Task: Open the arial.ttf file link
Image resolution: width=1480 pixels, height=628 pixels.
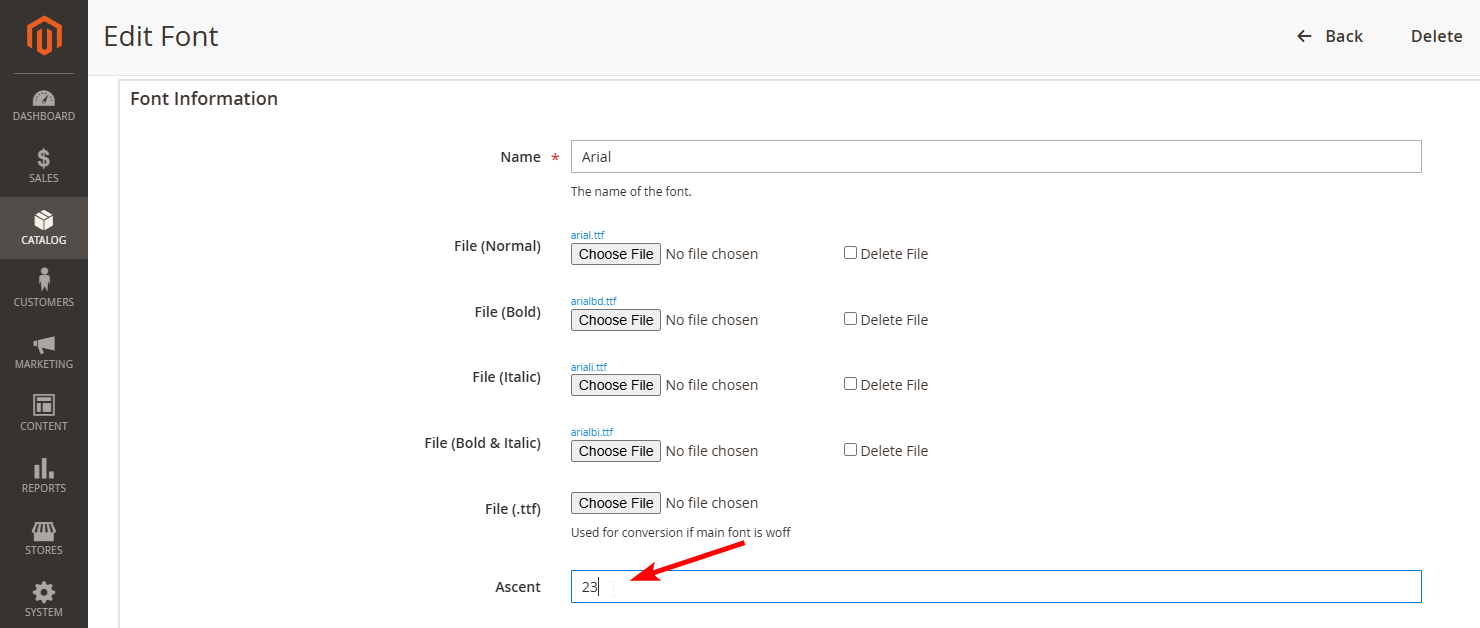Action: click(587, 235)
